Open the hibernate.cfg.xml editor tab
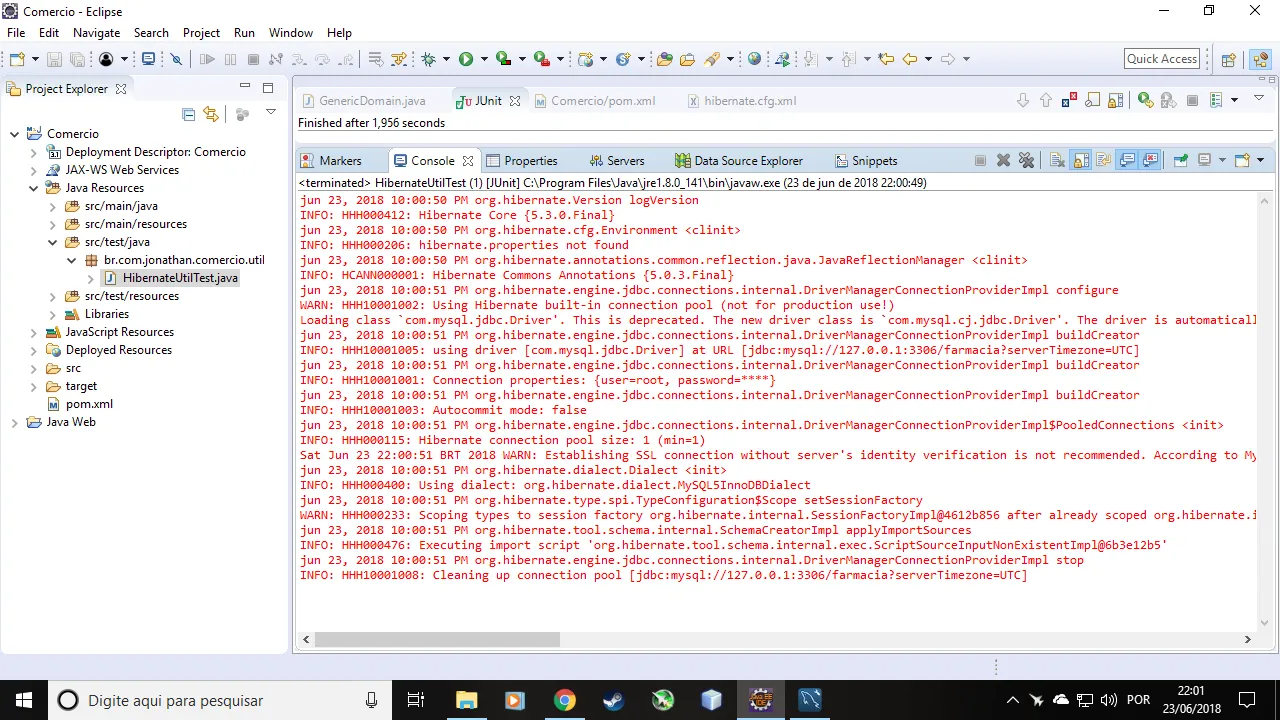 point(749,101)
